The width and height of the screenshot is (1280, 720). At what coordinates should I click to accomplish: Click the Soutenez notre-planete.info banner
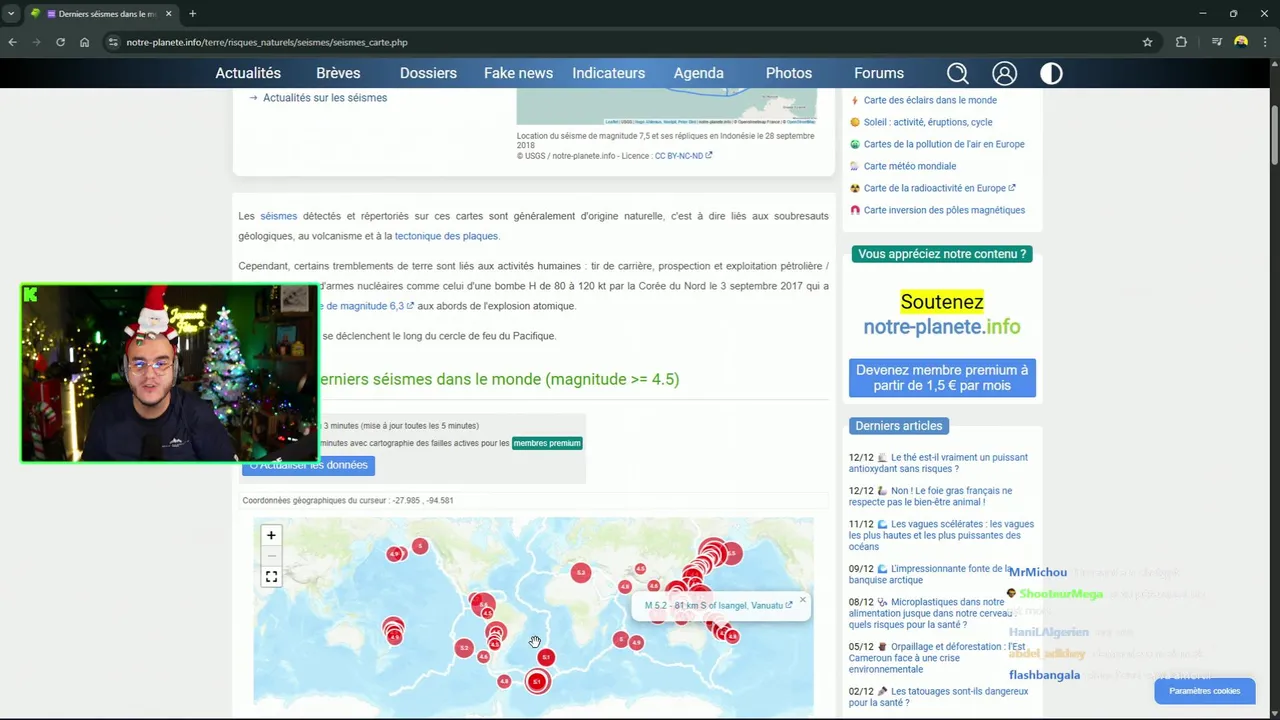pyautogui.click(x=942, y=314)
